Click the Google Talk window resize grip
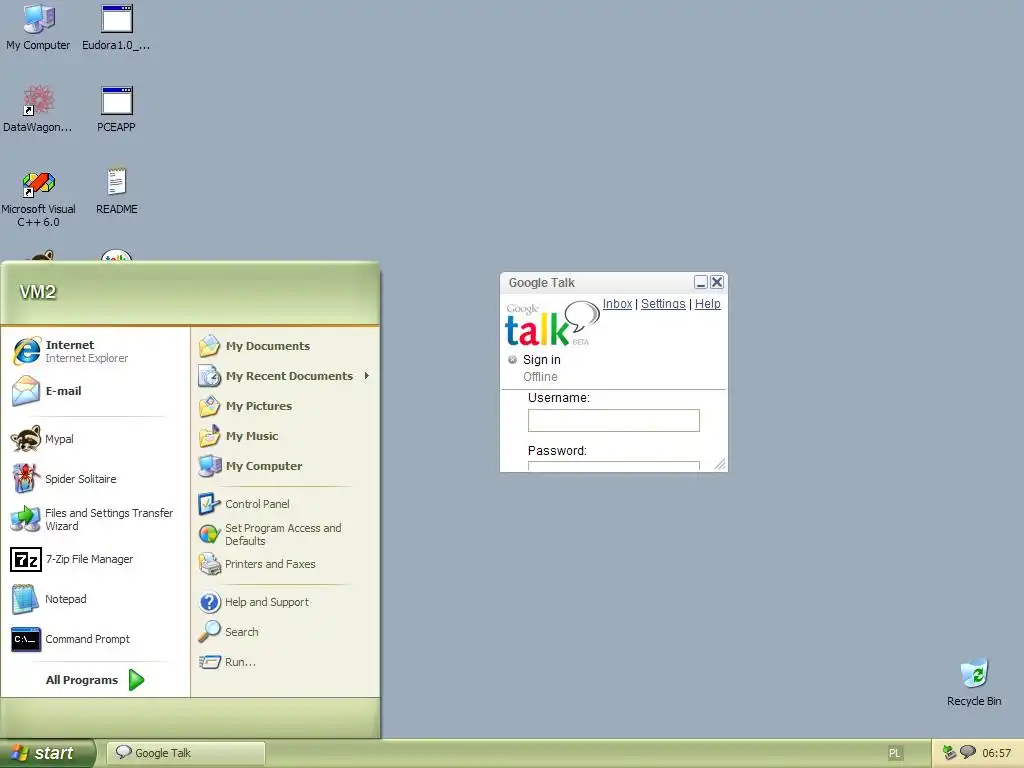The width and height of the screenshot is (1024, 768). pos(720,464)
